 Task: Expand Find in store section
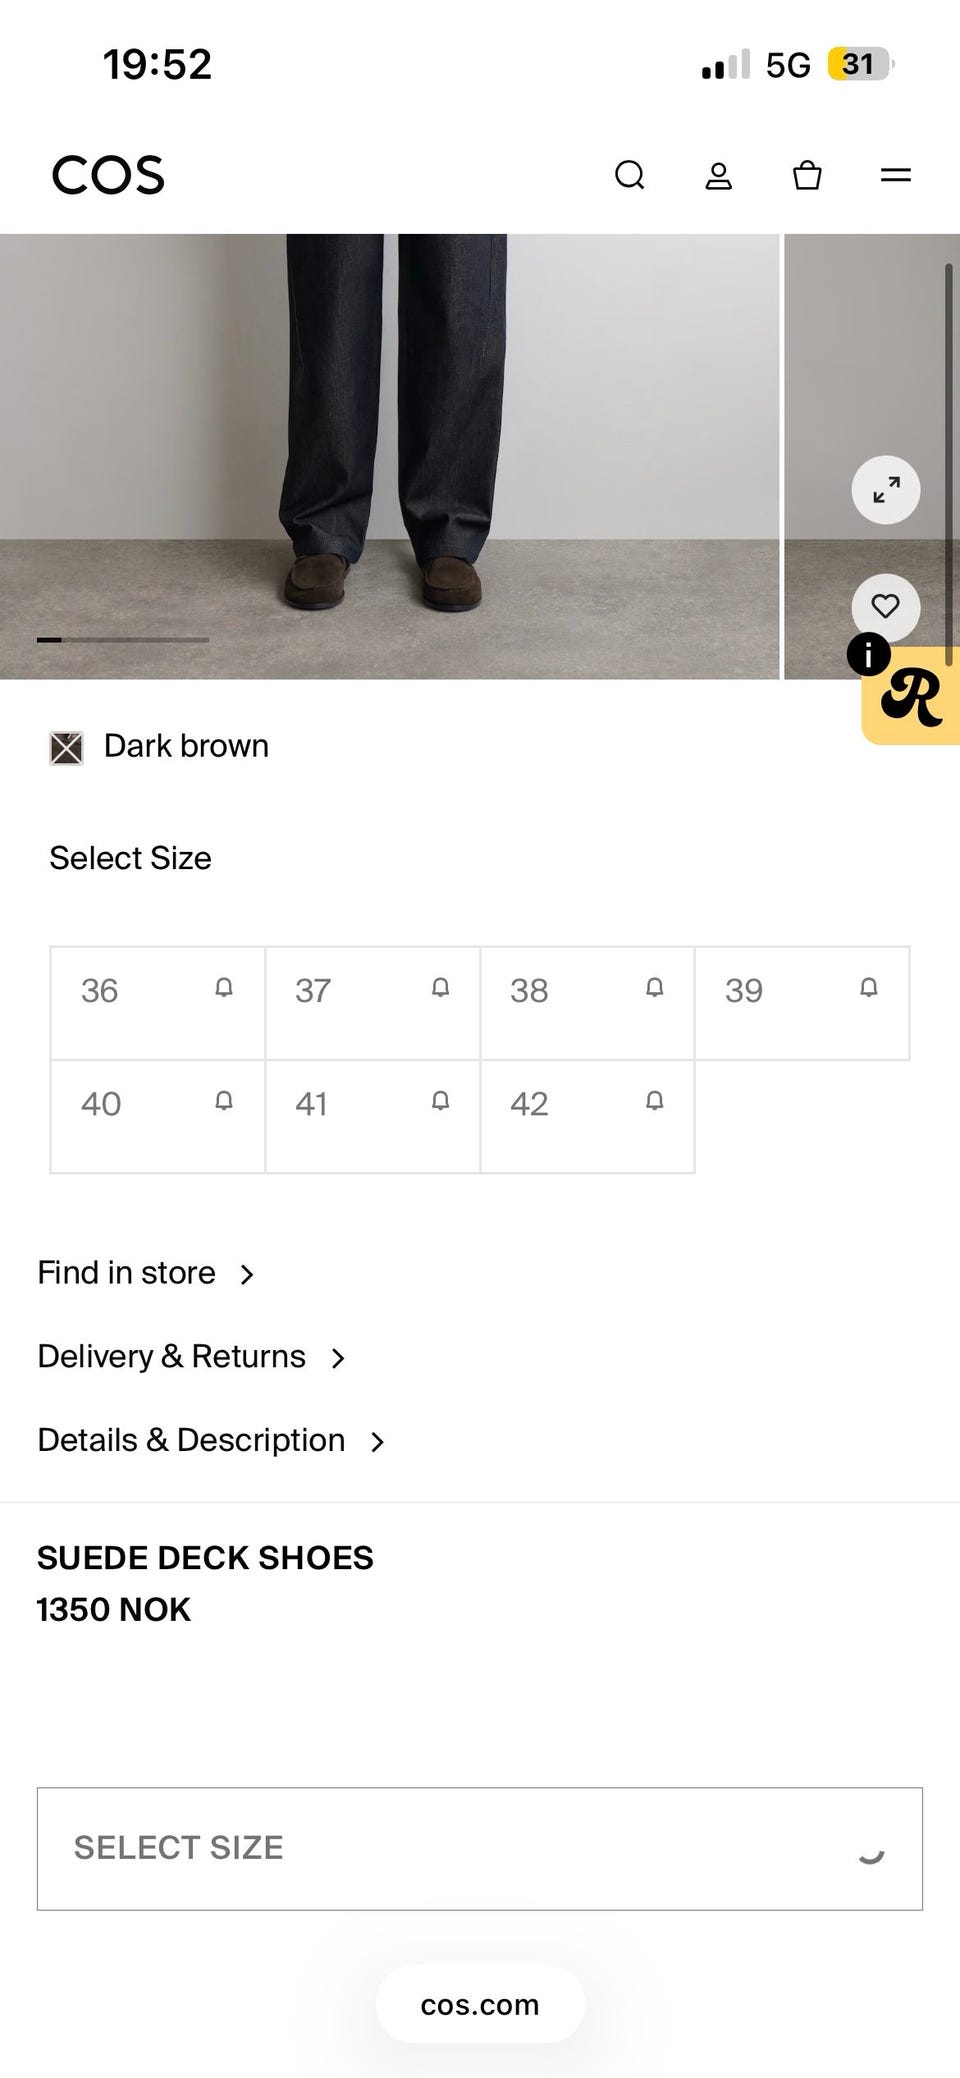146,1273
